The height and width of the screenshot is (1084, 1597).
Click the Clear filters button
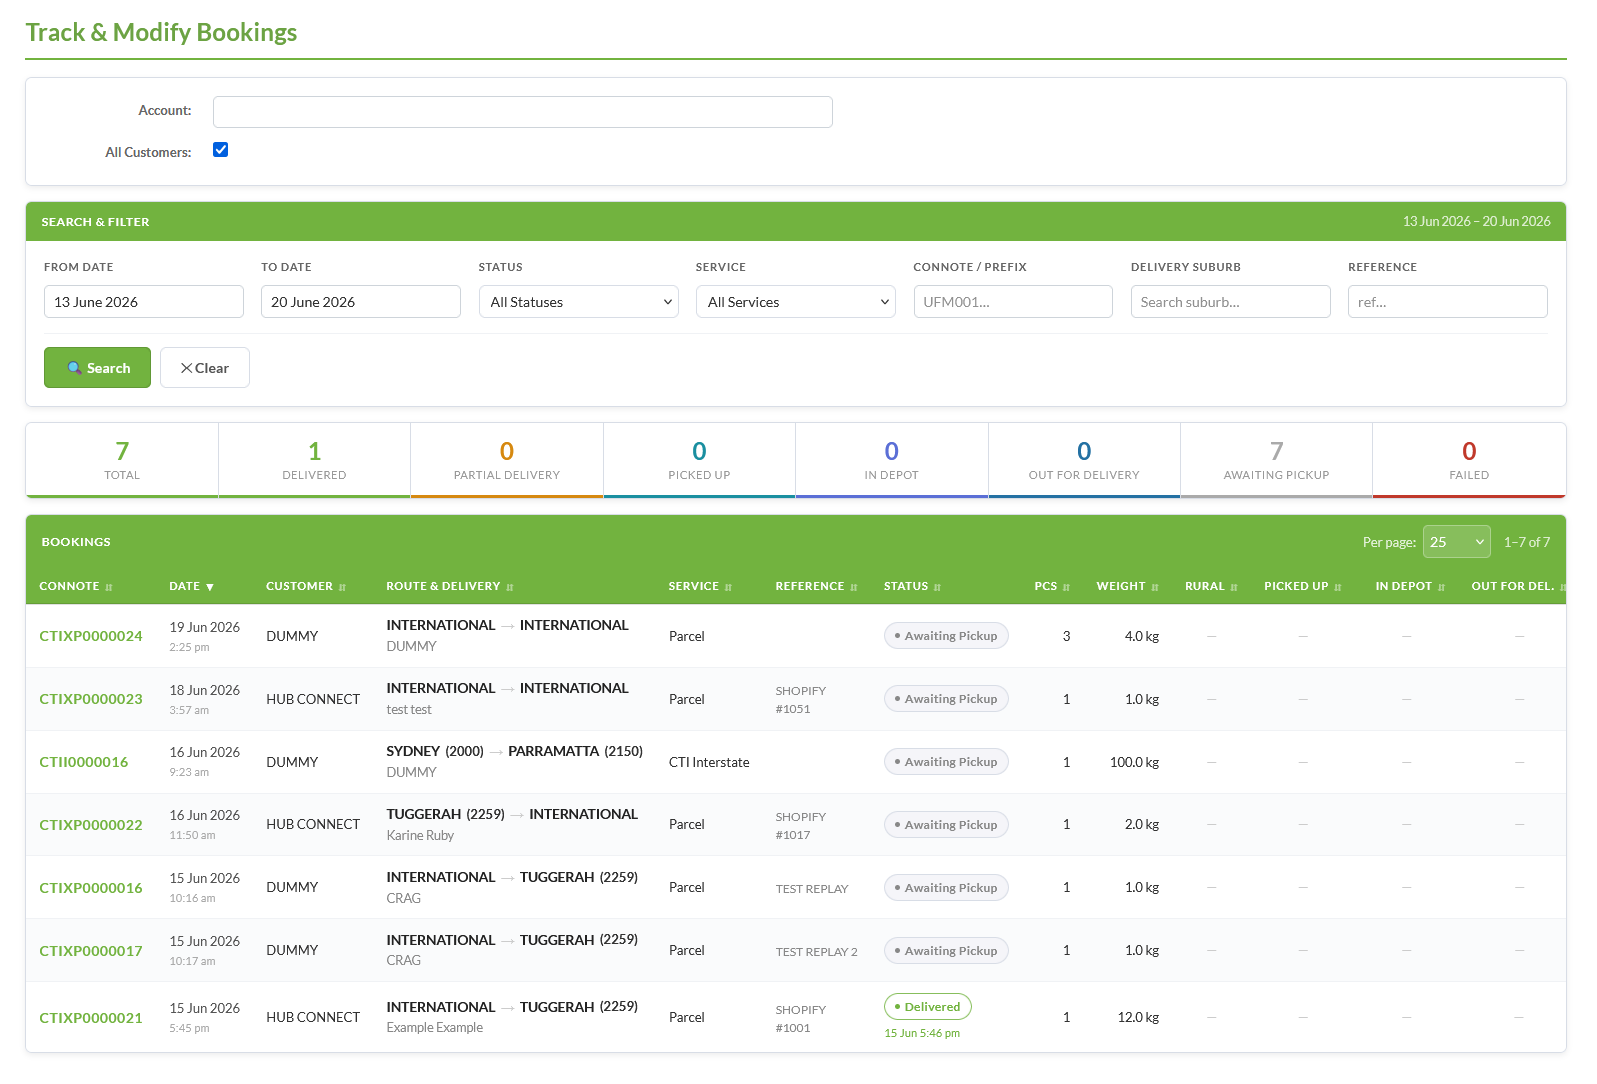coord(205,368)
